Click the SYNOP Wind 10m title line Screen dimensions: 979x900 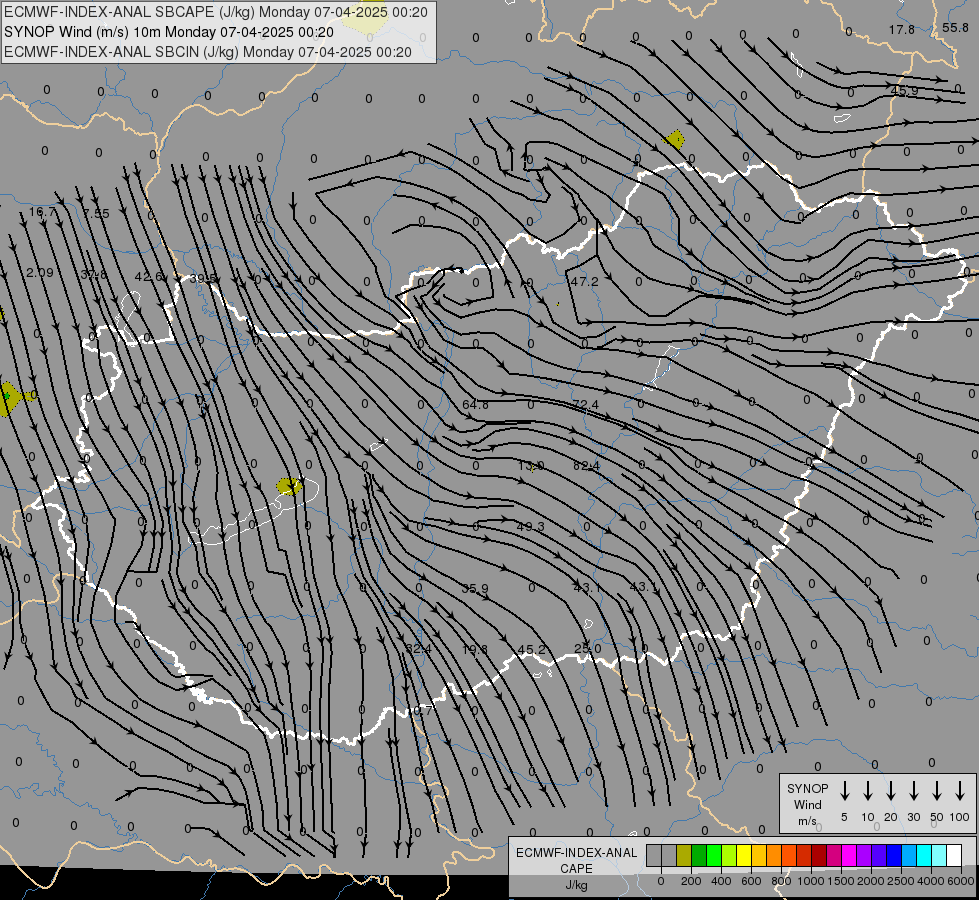pyautogui.click(x=169, y=32)
